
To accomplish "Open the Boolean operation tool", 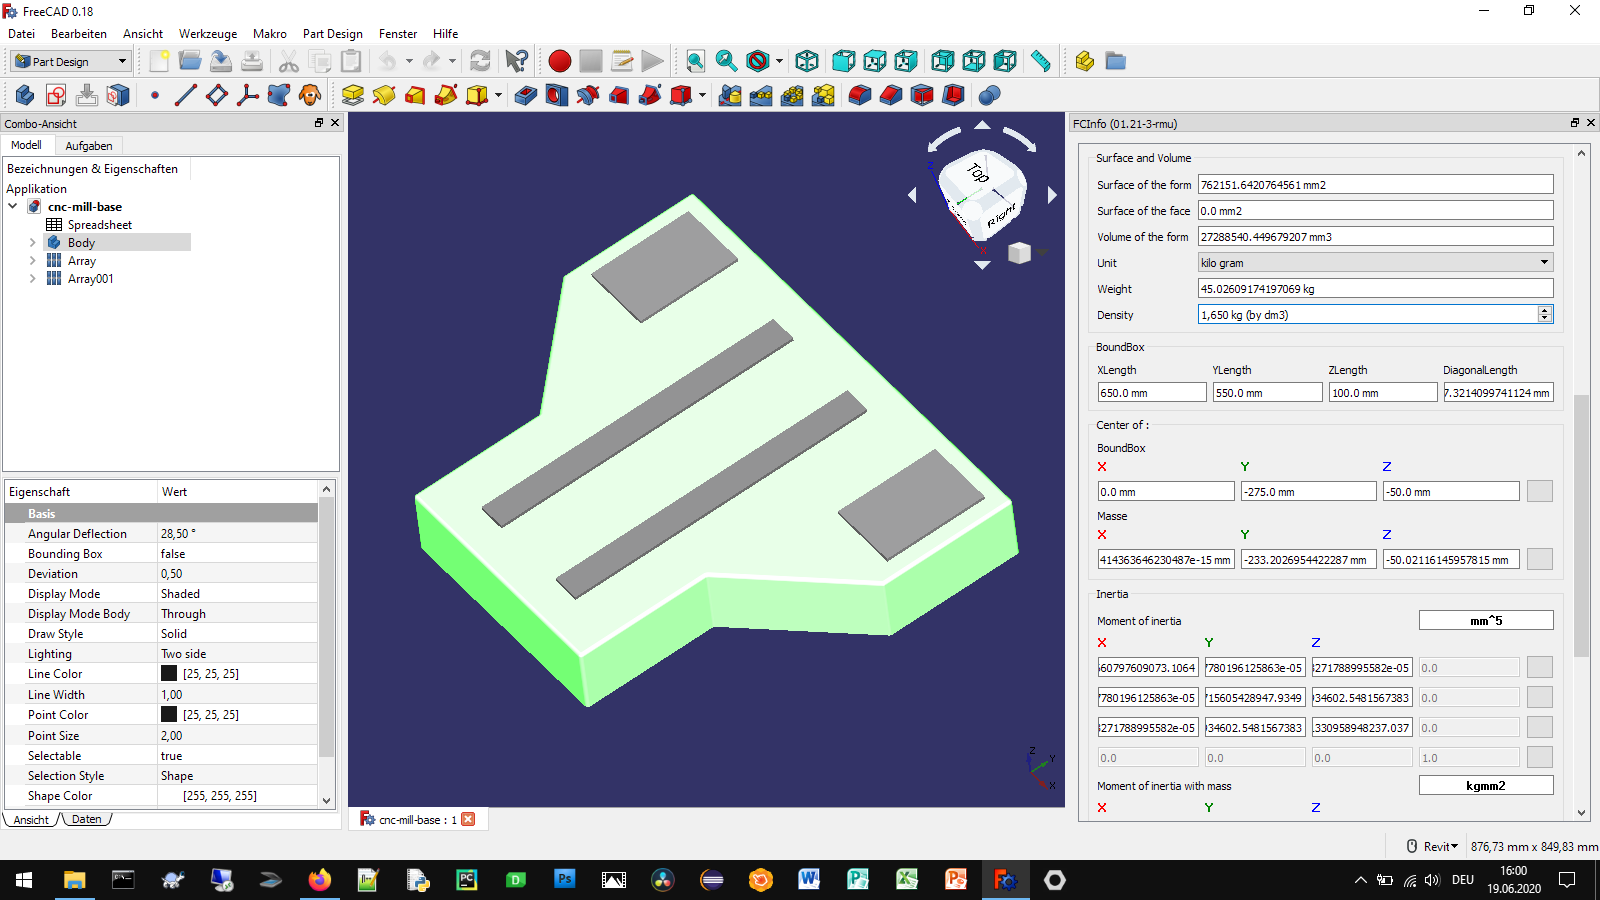I will (989, 95).
